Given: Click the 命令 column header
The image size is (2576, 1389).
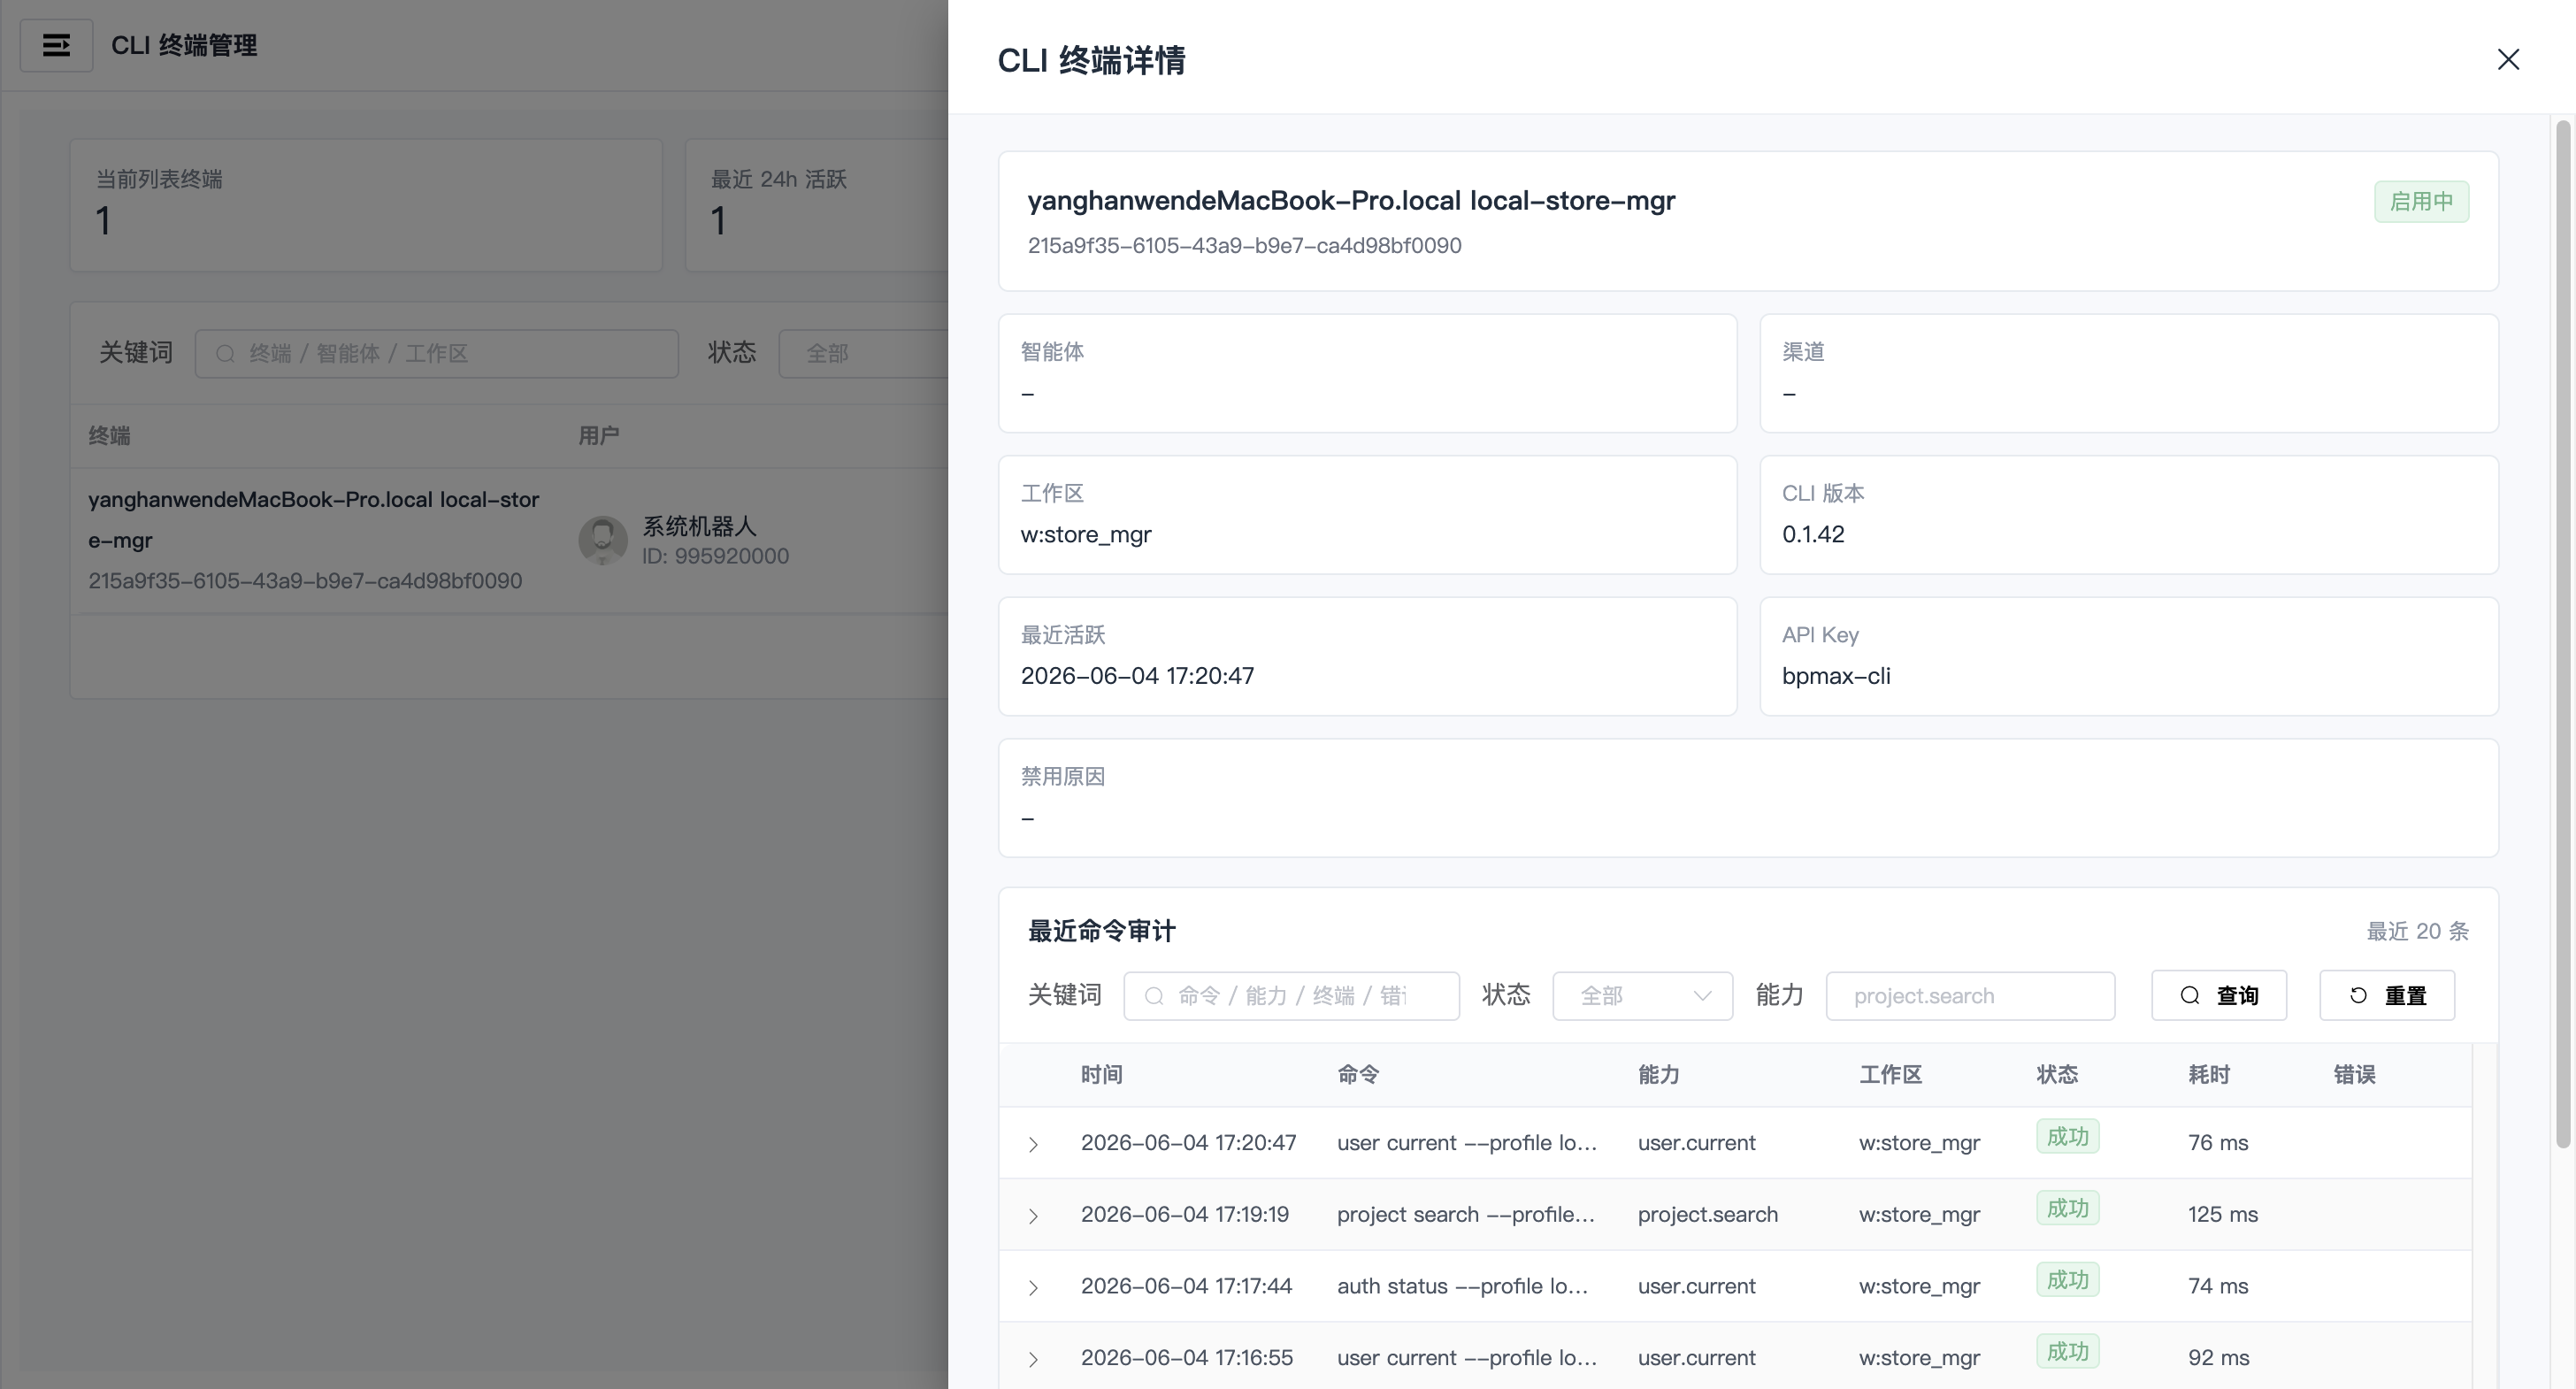Looking at the screenshot, I should tap(1358, 1075).
